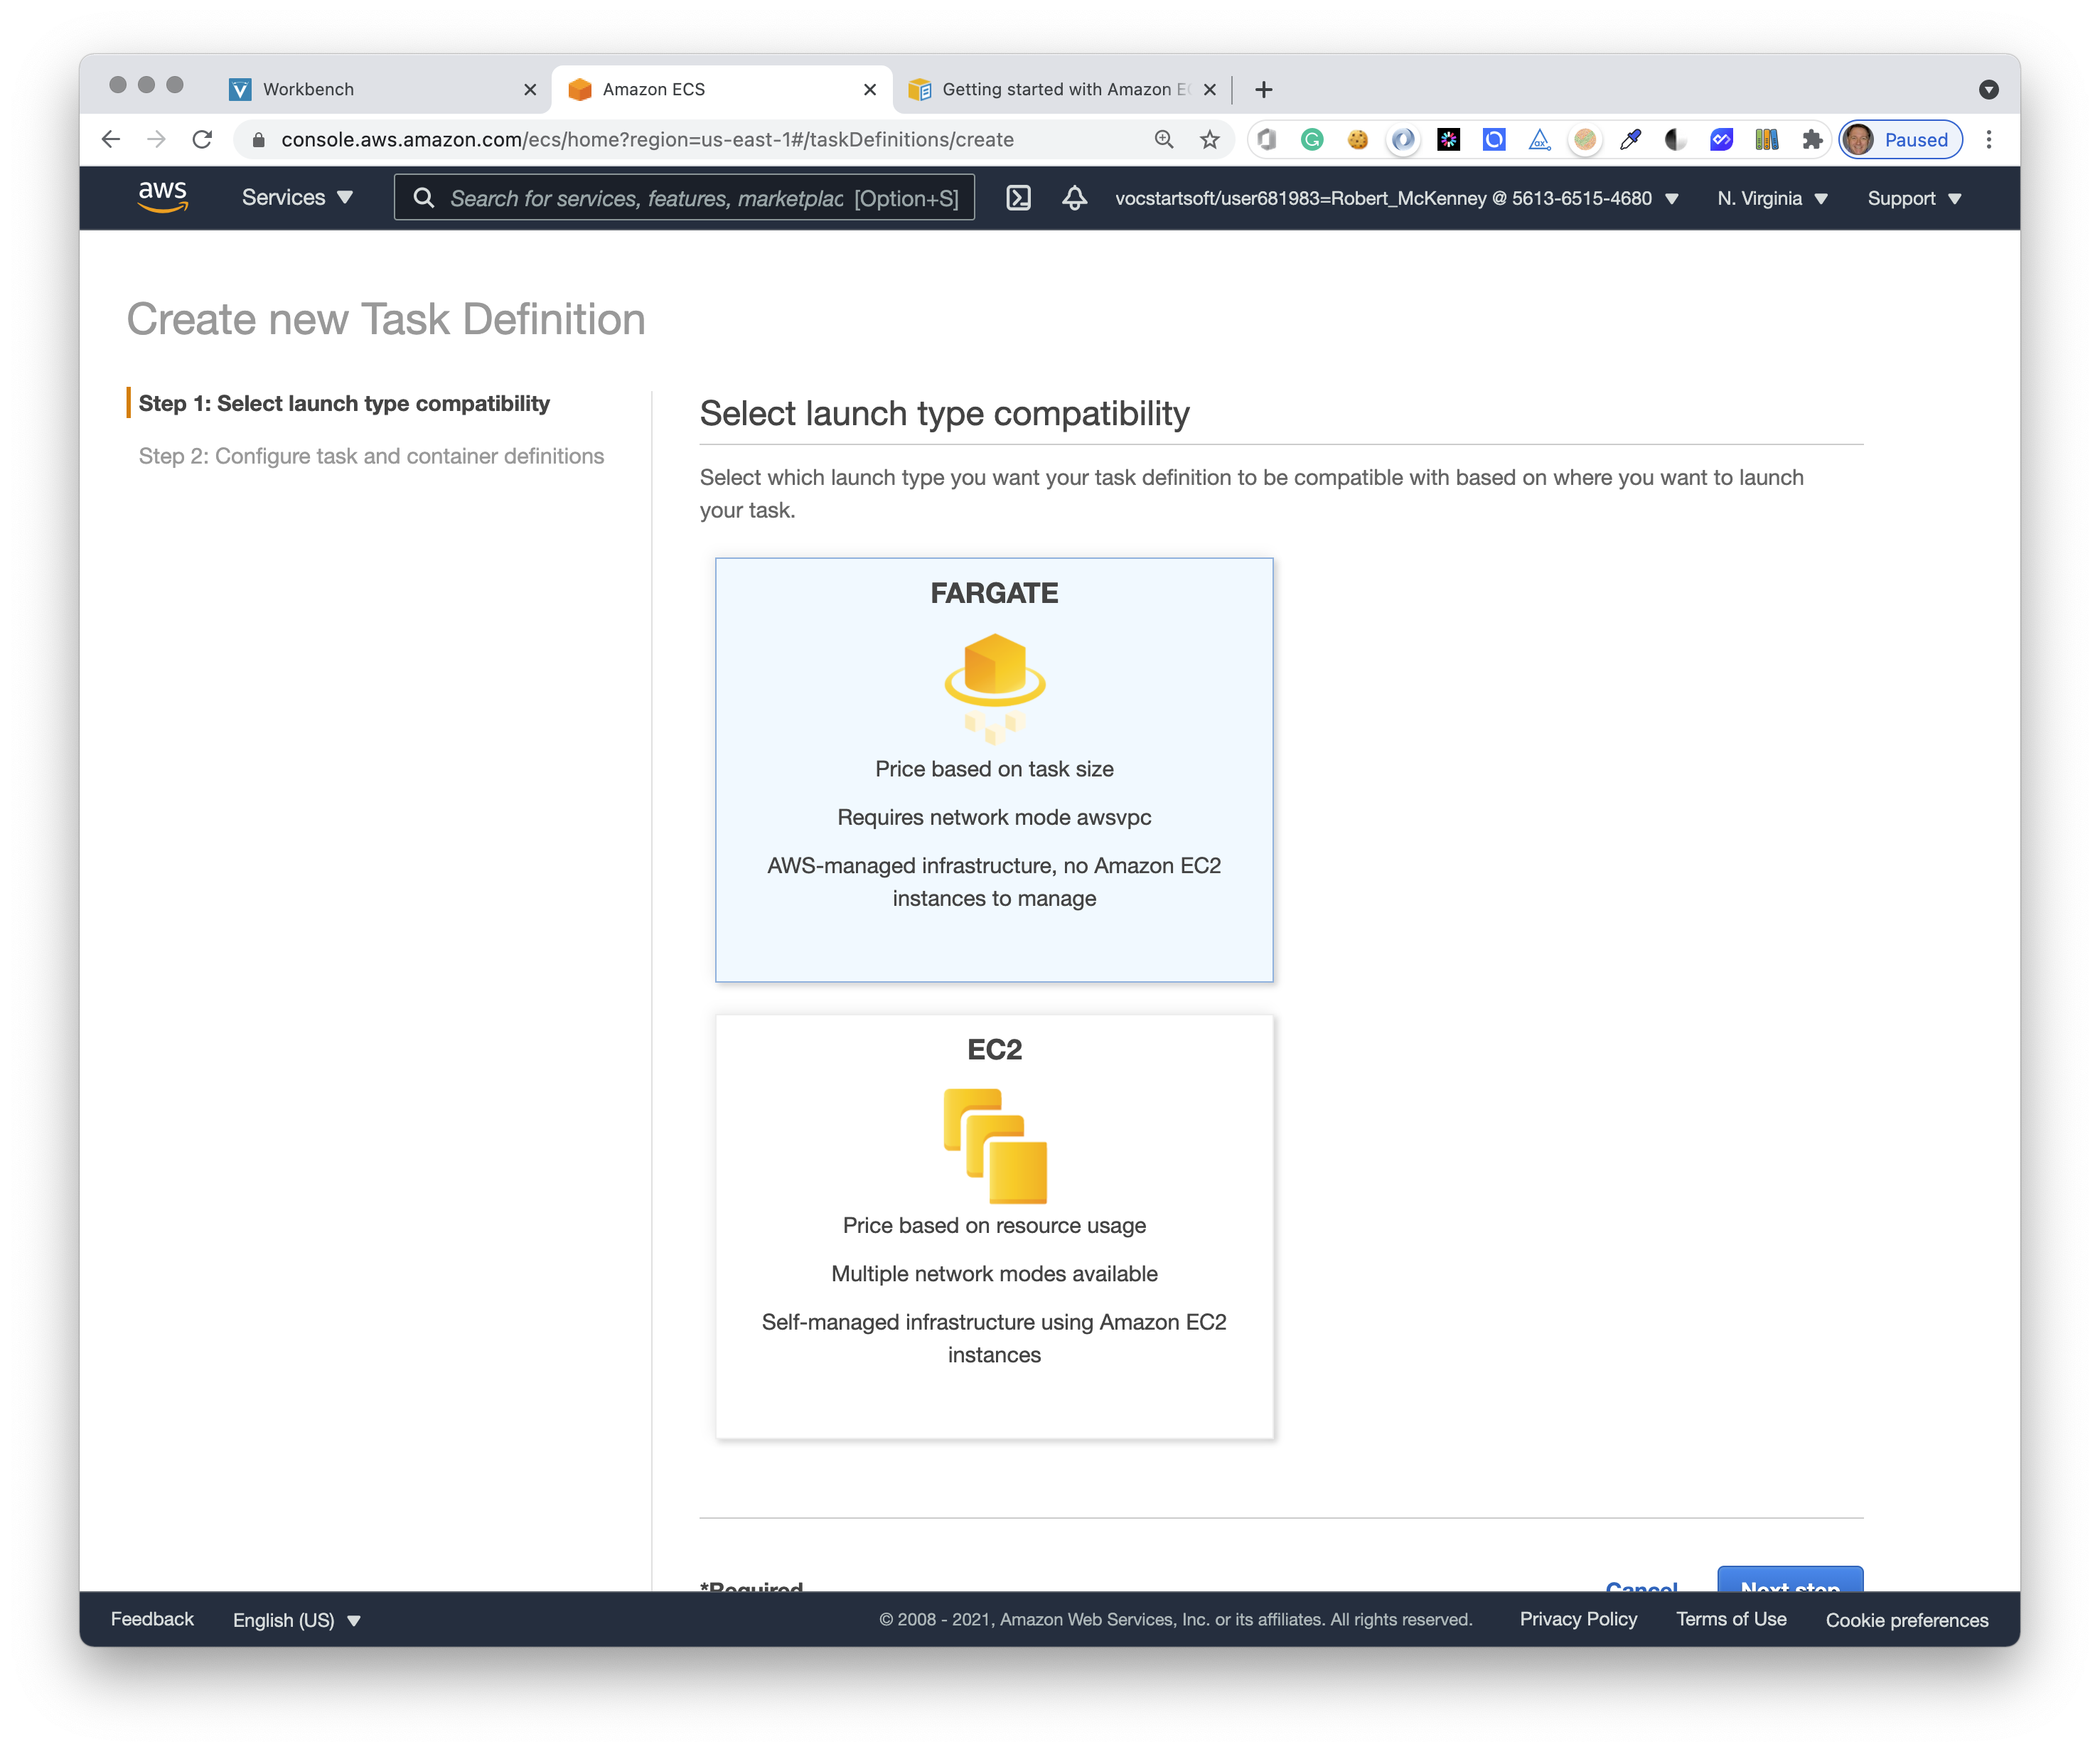Open the N. Virginia region dropdown

(x=1772, y=198)
